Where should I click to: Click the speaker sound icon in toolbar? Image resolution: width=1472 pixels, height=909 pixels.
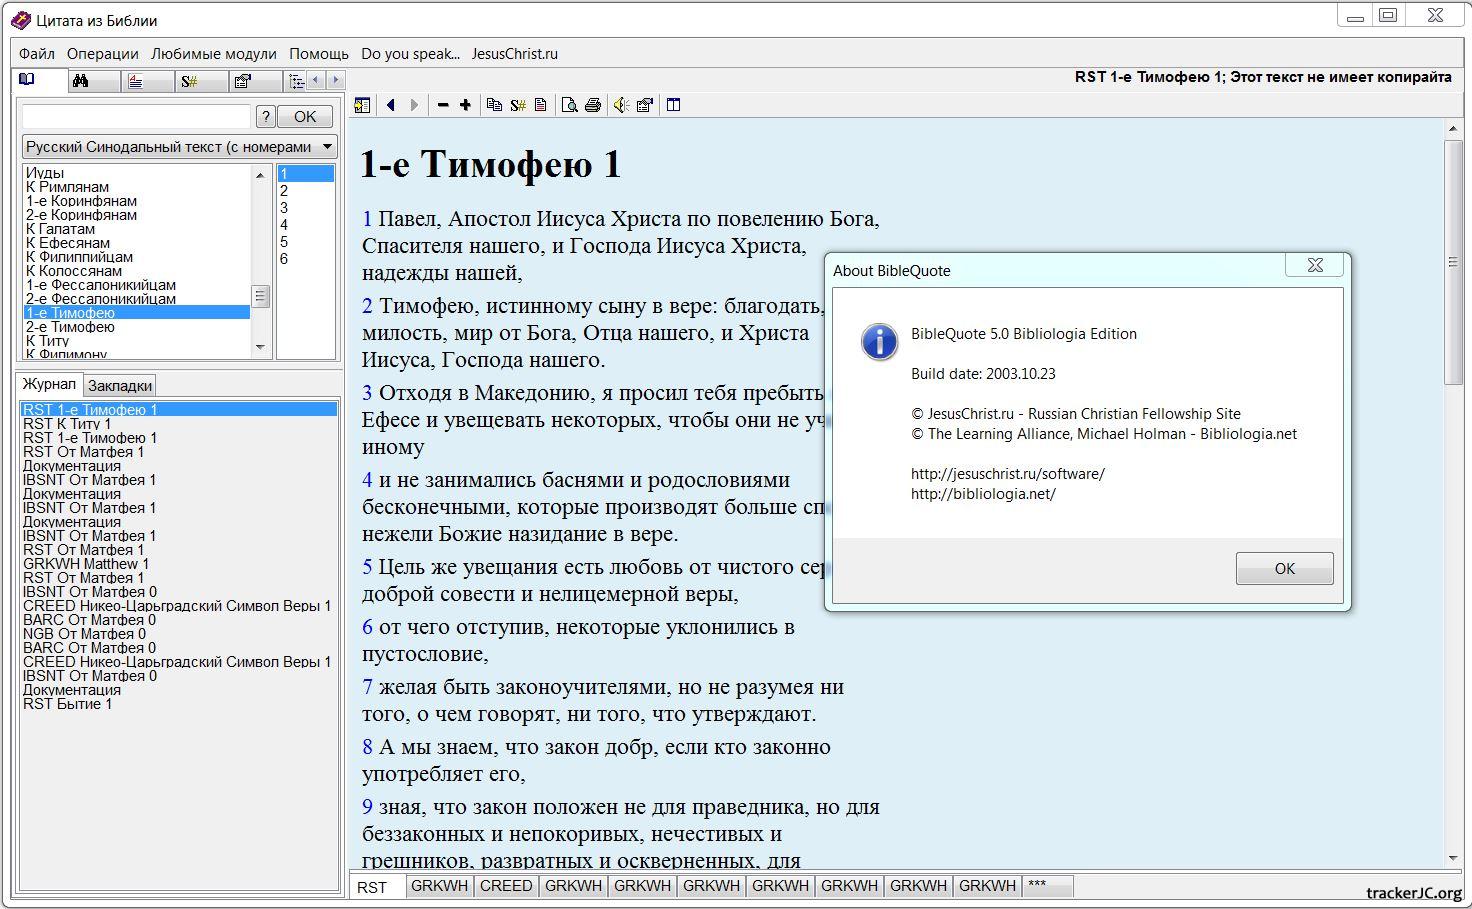(620, 105)
